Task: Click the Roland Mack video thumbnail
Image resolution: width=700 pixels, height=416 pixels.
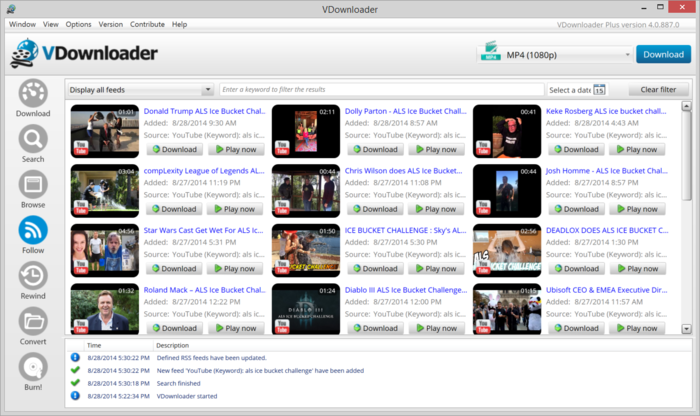Action: pos(105,309)
